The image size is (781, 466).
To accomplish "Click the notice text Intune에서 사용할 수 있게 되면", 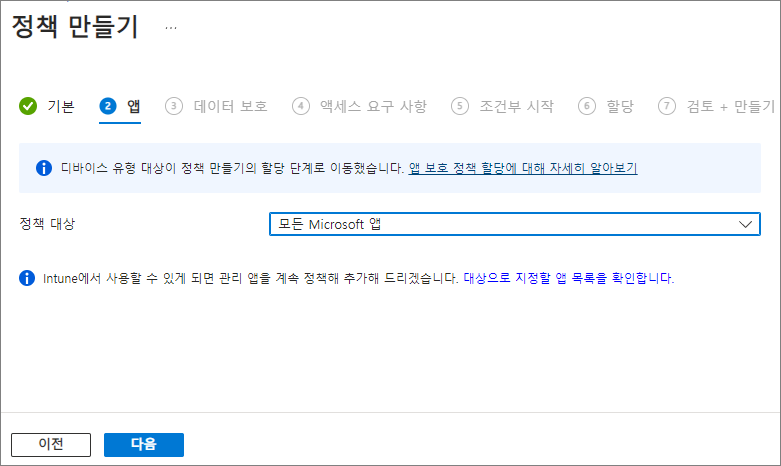I will (130, 278).
